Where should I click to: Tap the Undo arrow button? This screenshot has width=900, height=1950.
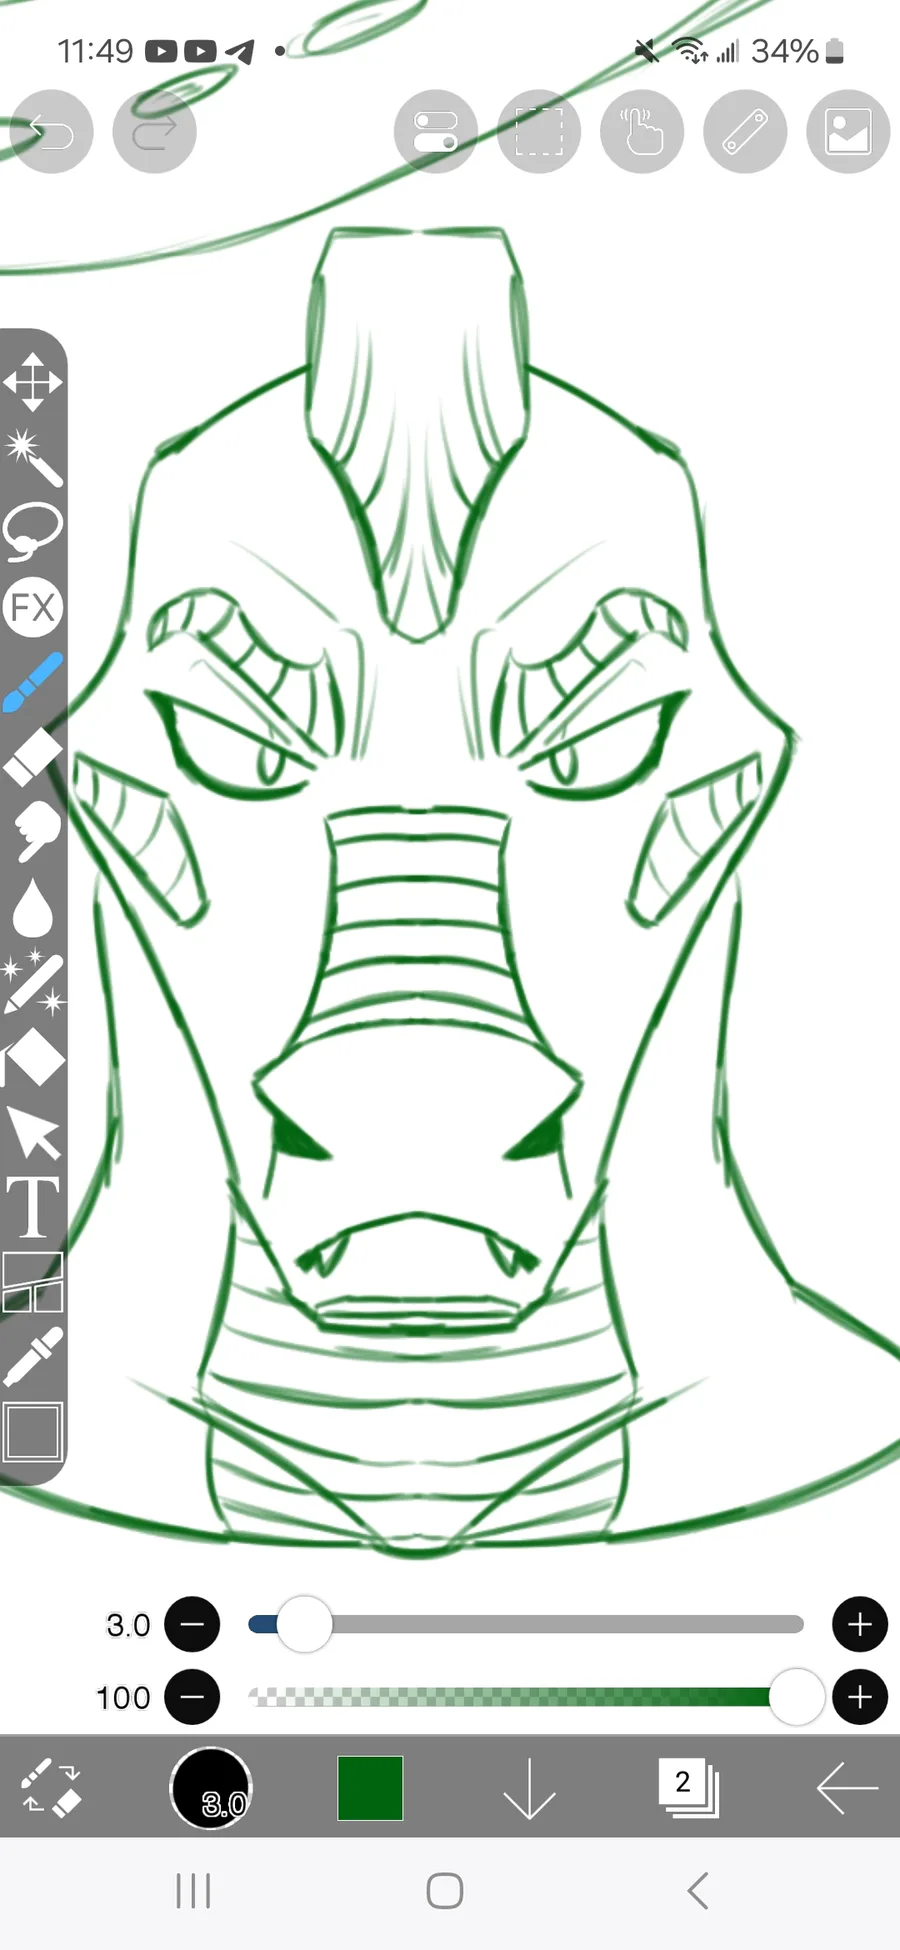click(x=51, y=131)
